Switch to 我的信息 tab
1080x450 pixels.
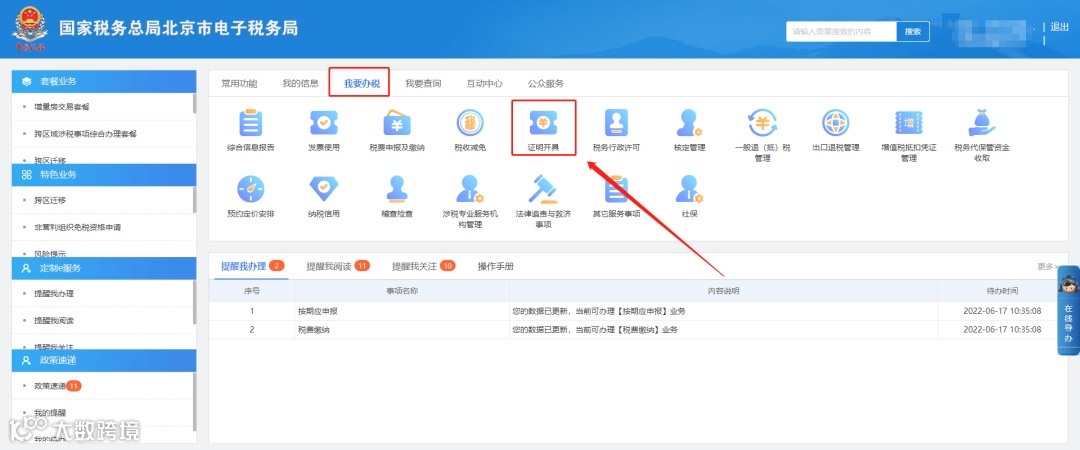[x=300, y=83]
